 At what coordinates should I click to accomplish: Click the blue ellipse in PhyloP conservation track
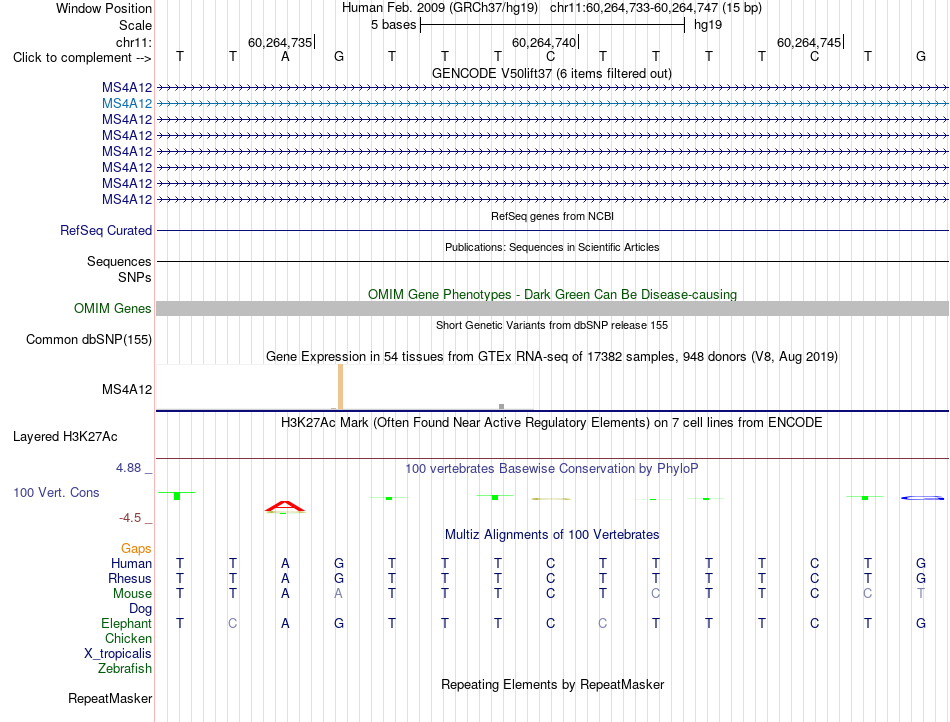click(923, 498)
